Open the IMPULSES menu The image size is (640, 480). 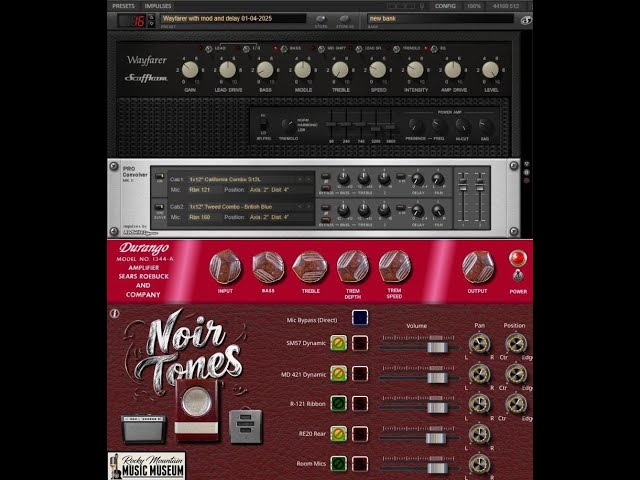pyautogui.click(x=158, y=6)
